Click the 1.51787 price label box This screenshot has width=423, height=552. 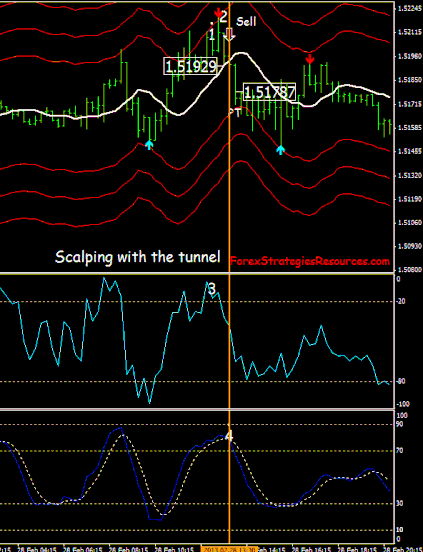pyautogui.click(x=270, y=92)
